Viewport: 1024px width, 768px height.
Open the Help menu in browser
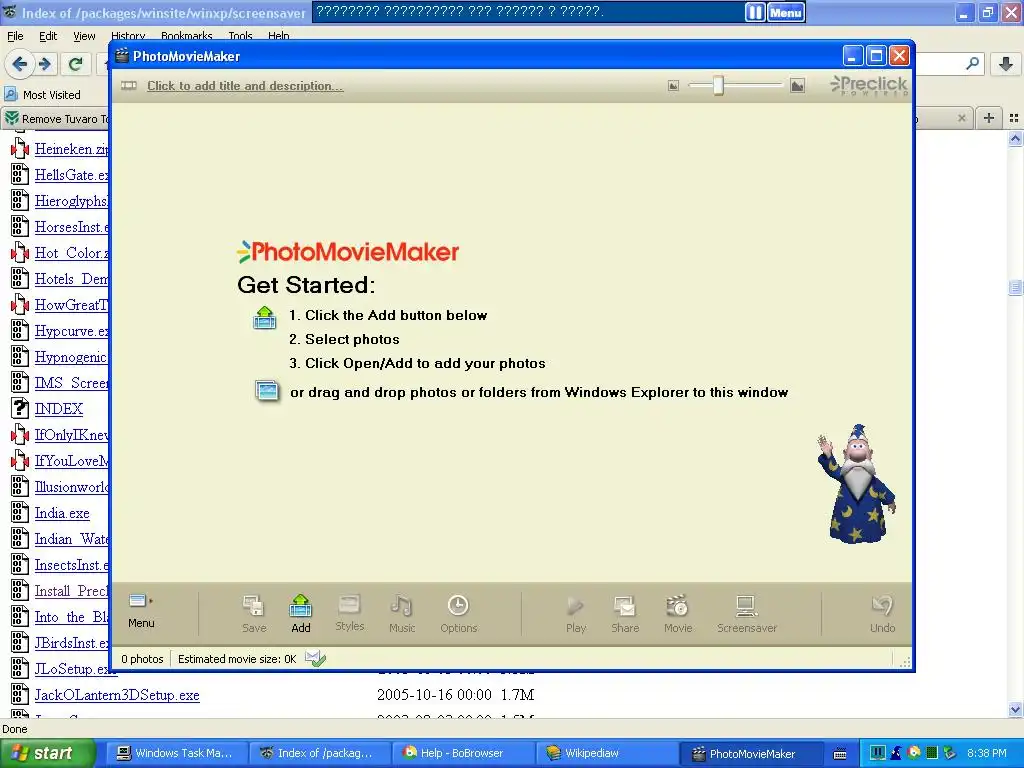pyautogui.click(x=278, y=36)
